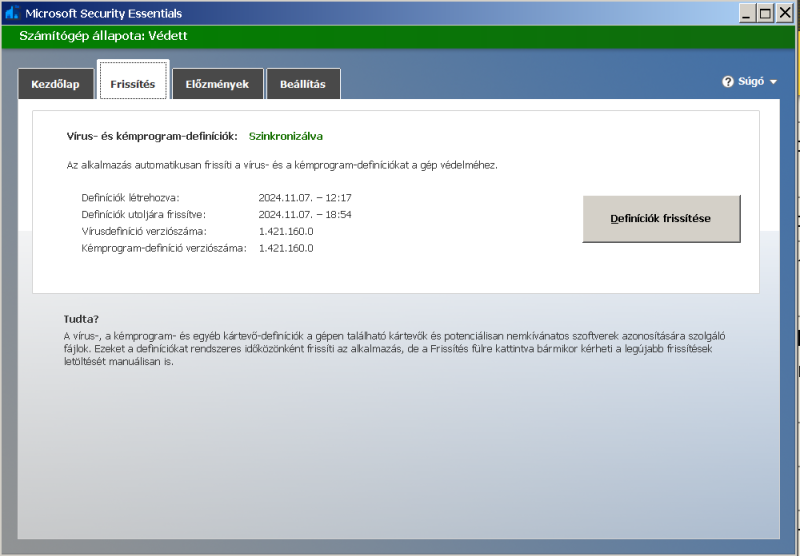Click the Vírusdefiníció verziószáma label
Viewport: 800px width, 556px height.
coord(144,232)
